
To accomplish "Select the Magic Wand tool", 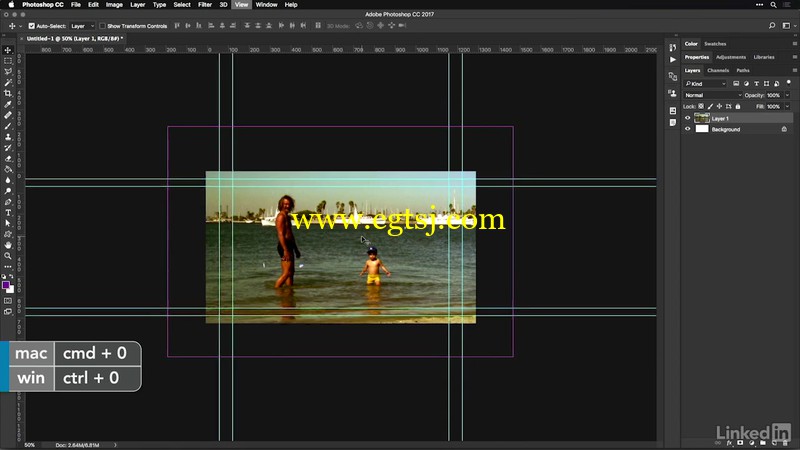I will 8,82.
